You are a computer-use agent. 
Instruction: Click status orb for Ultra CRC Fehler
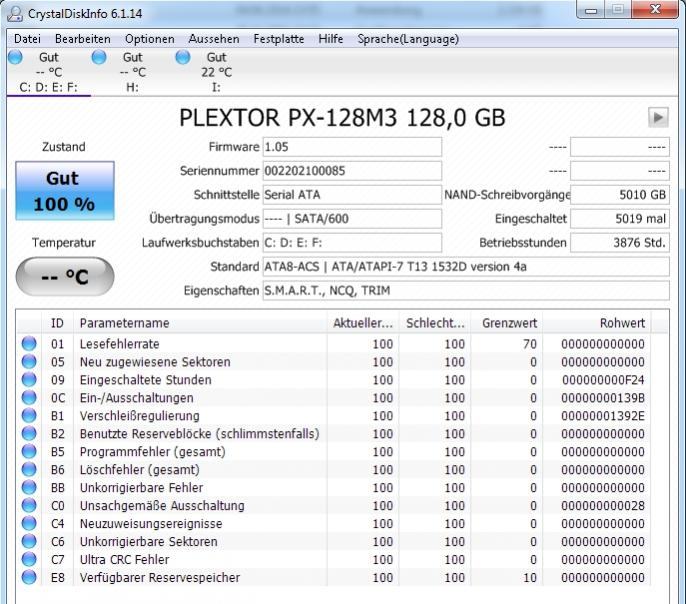(29, 559)
